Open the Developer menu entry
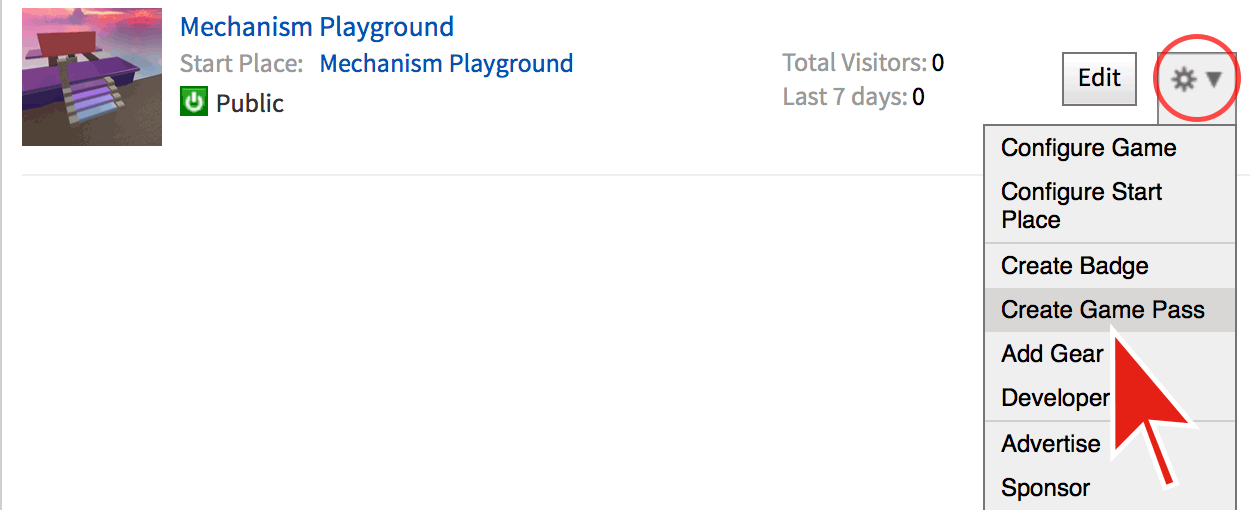The width and height of the screenshot is (1250, 510). tap(1055, 398)
